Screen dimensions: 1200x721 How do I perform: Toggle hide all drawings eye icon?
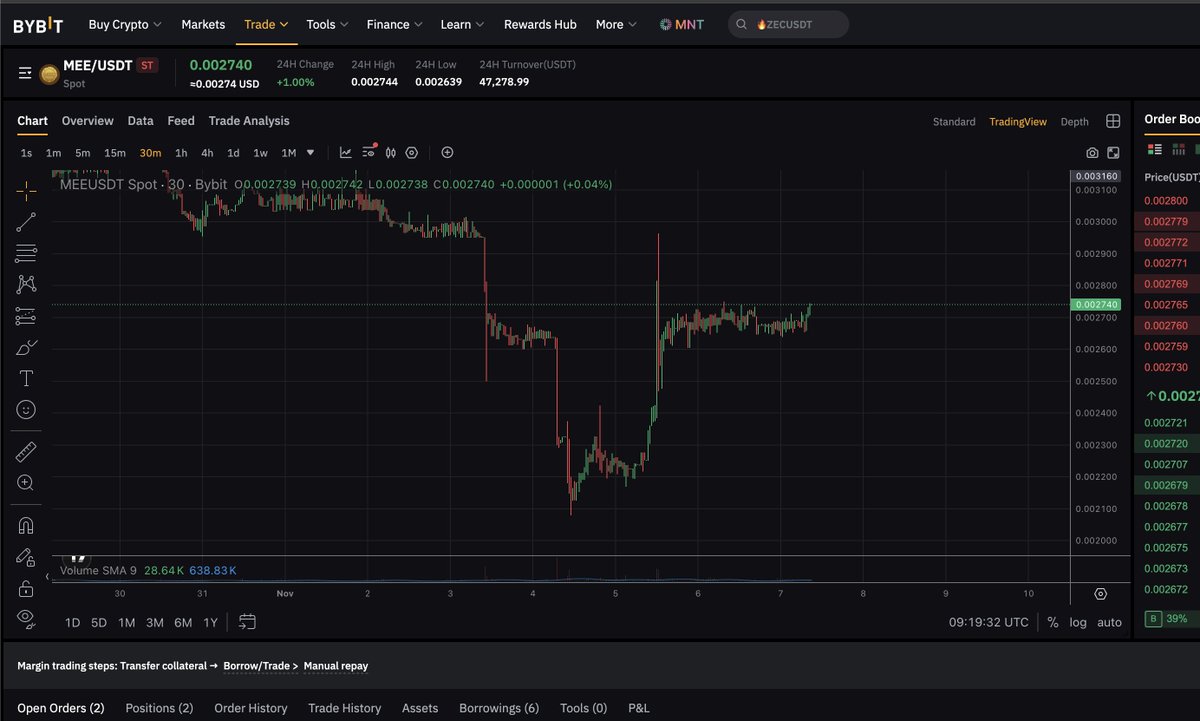[x=26, y=616]
